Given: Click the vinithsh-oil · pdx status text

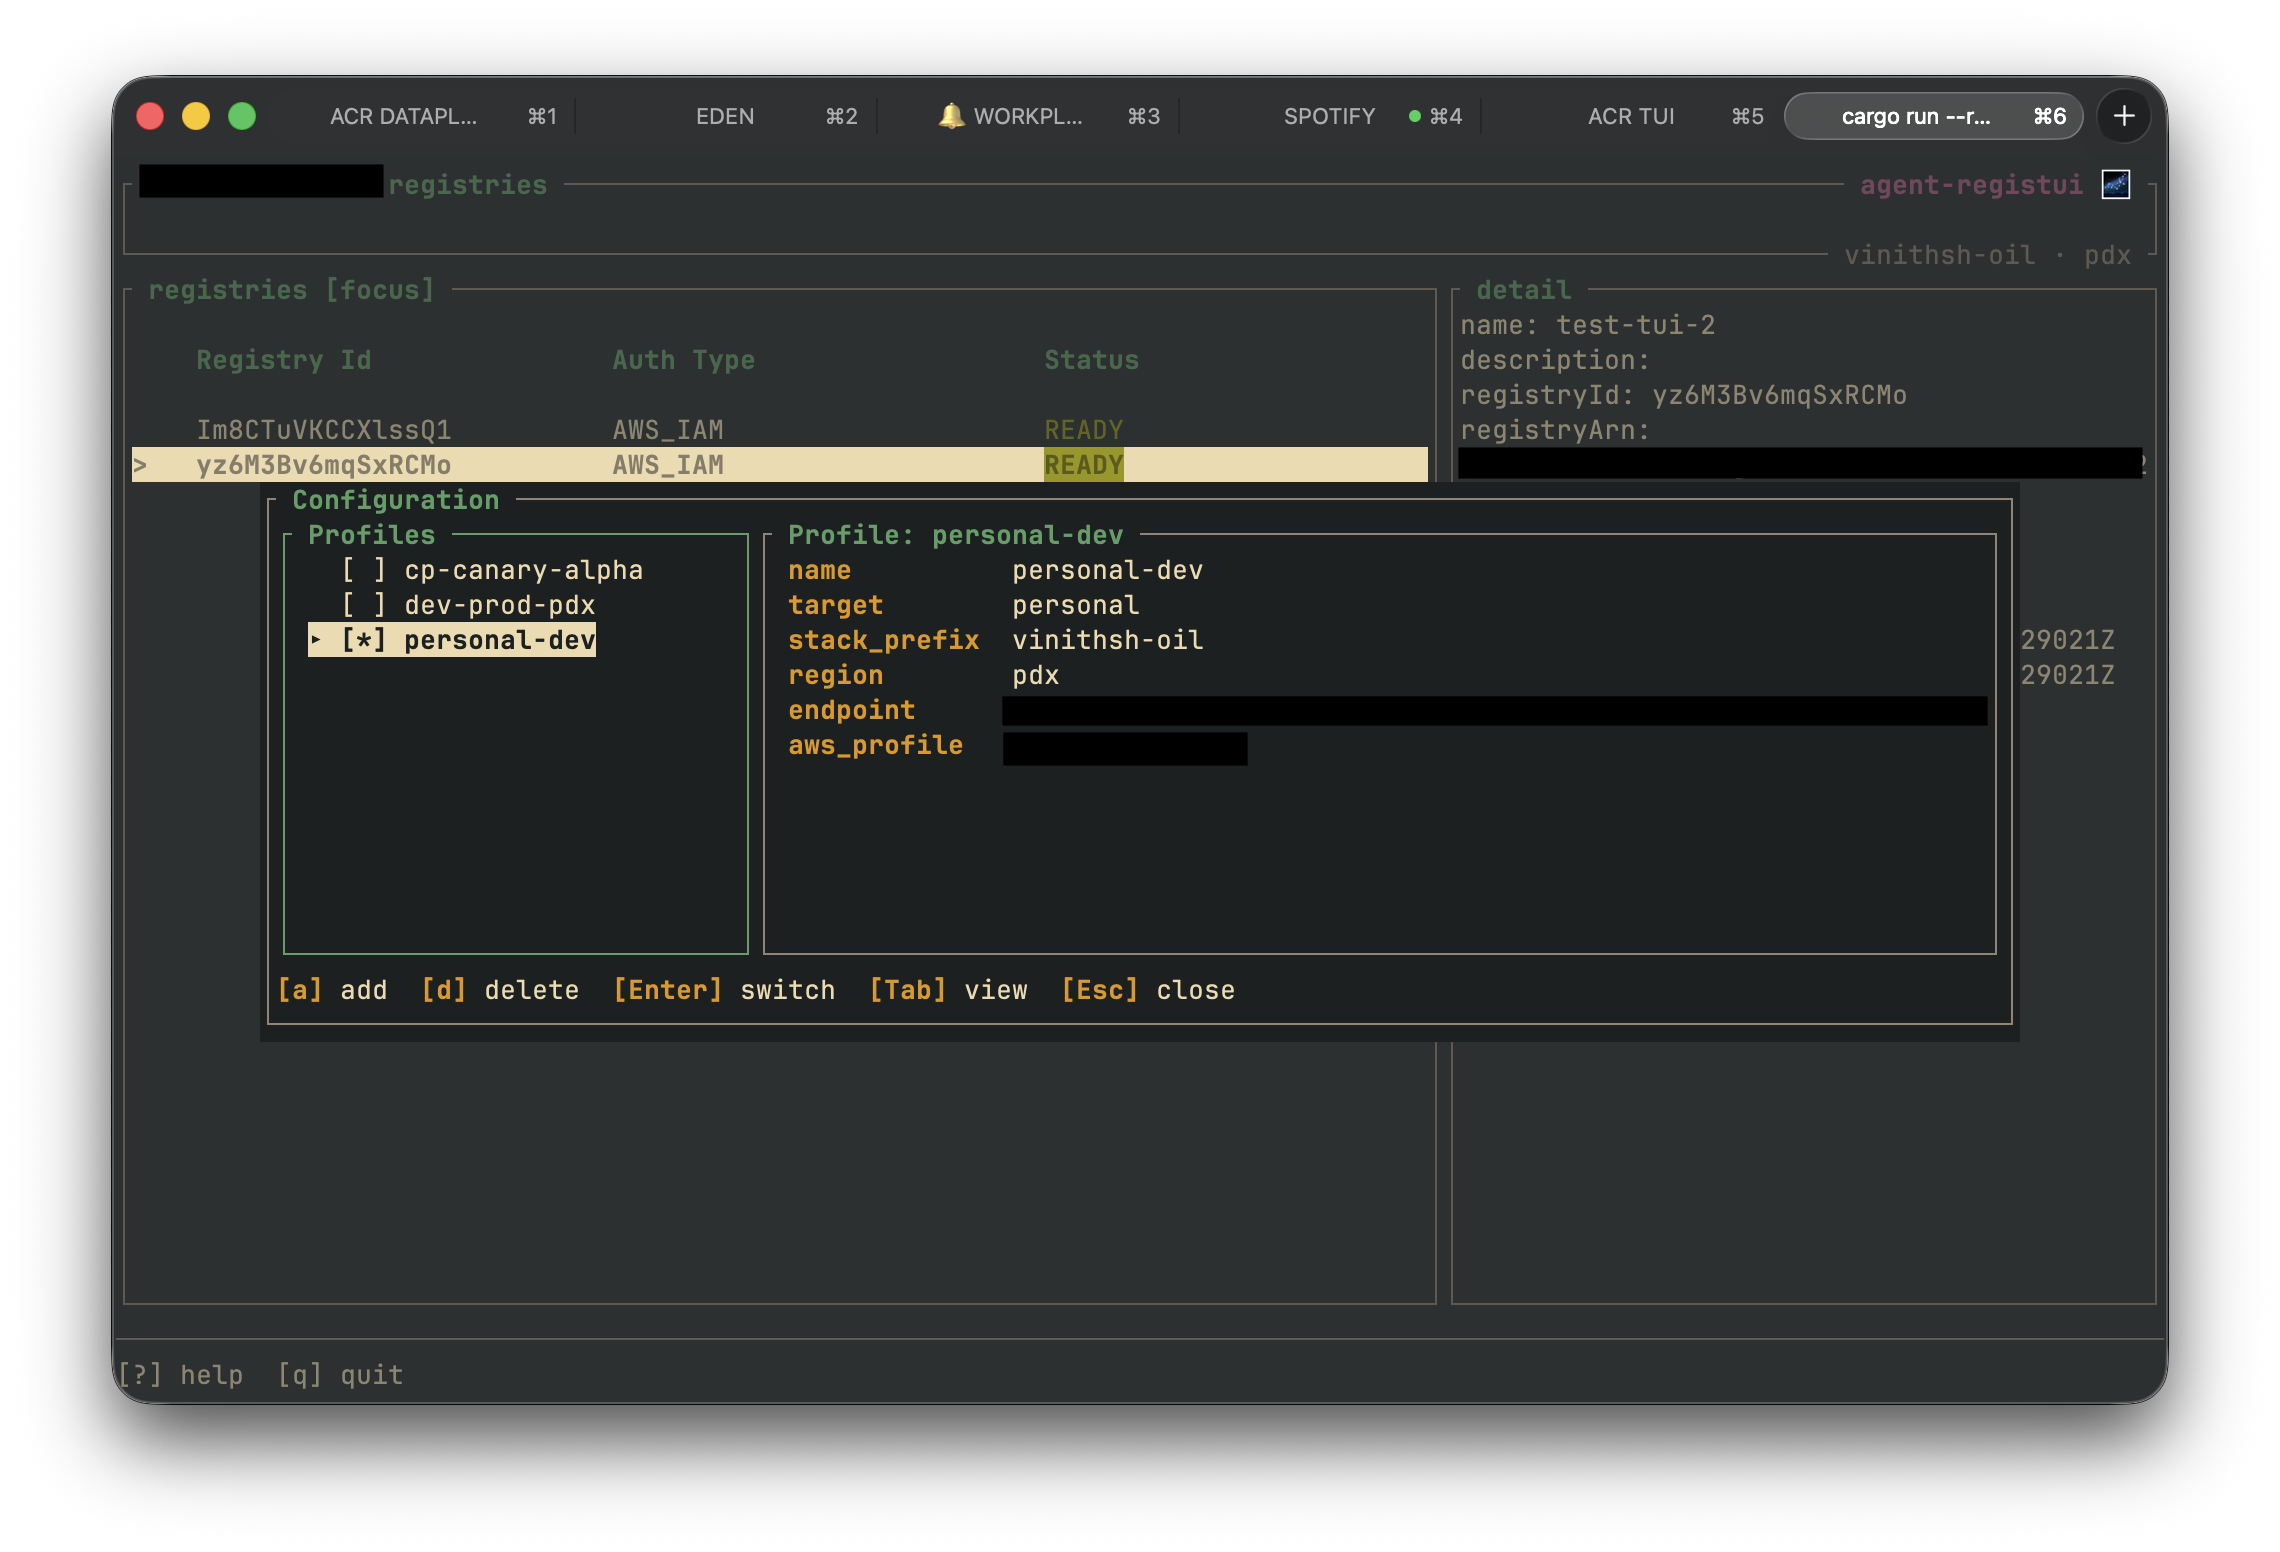Looking at the screenshot, I should [x=1988, y=255].
